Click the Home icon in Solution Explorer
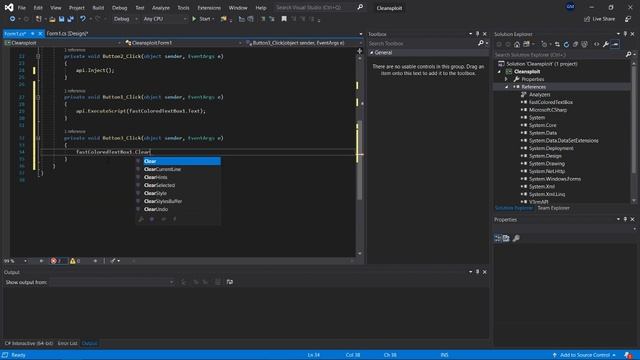Image resolution: width=640 pixels, height=360 pixels. pos(517,44)
